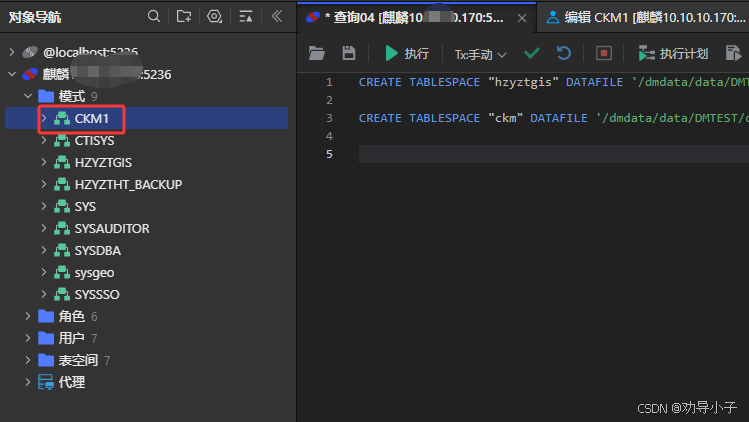The width and height of the screenshot is (749, 422).
Task: Switch to the 编辑 CKM1 tab
Action: click(x=643, y=18)
